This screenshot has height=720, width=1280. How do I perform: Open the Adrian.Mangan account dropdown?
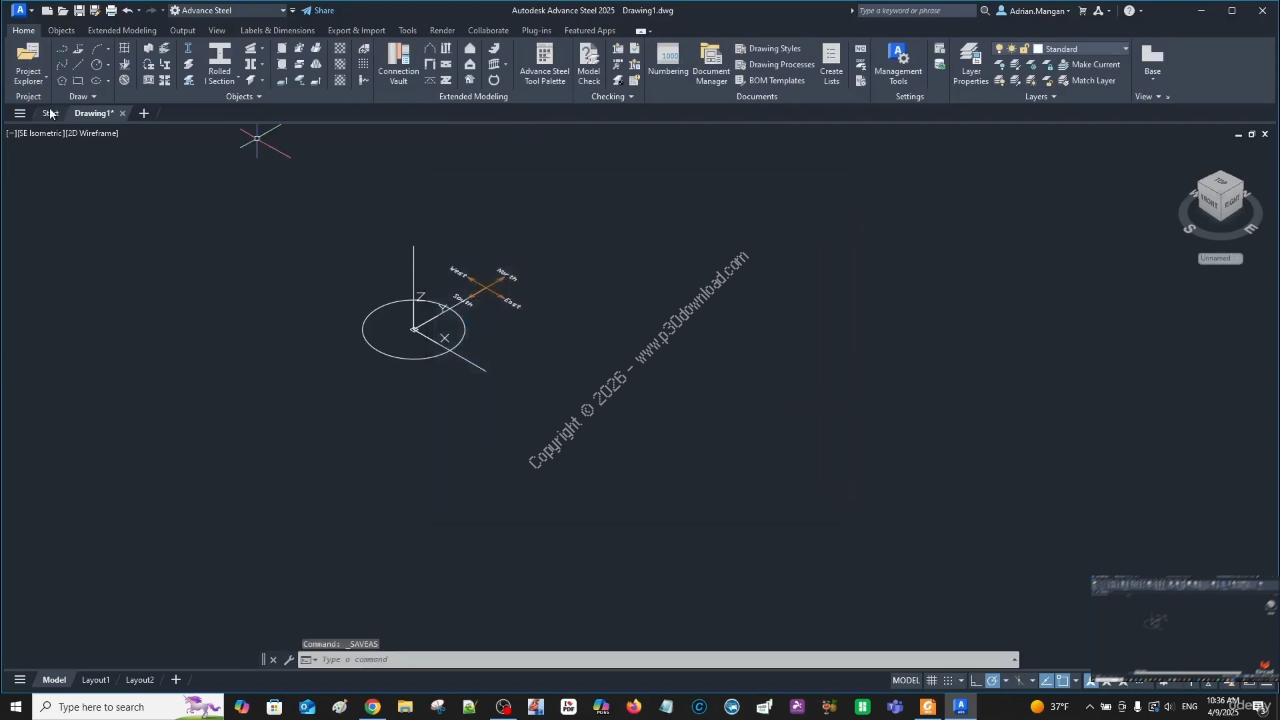[x=1033, y=10]
